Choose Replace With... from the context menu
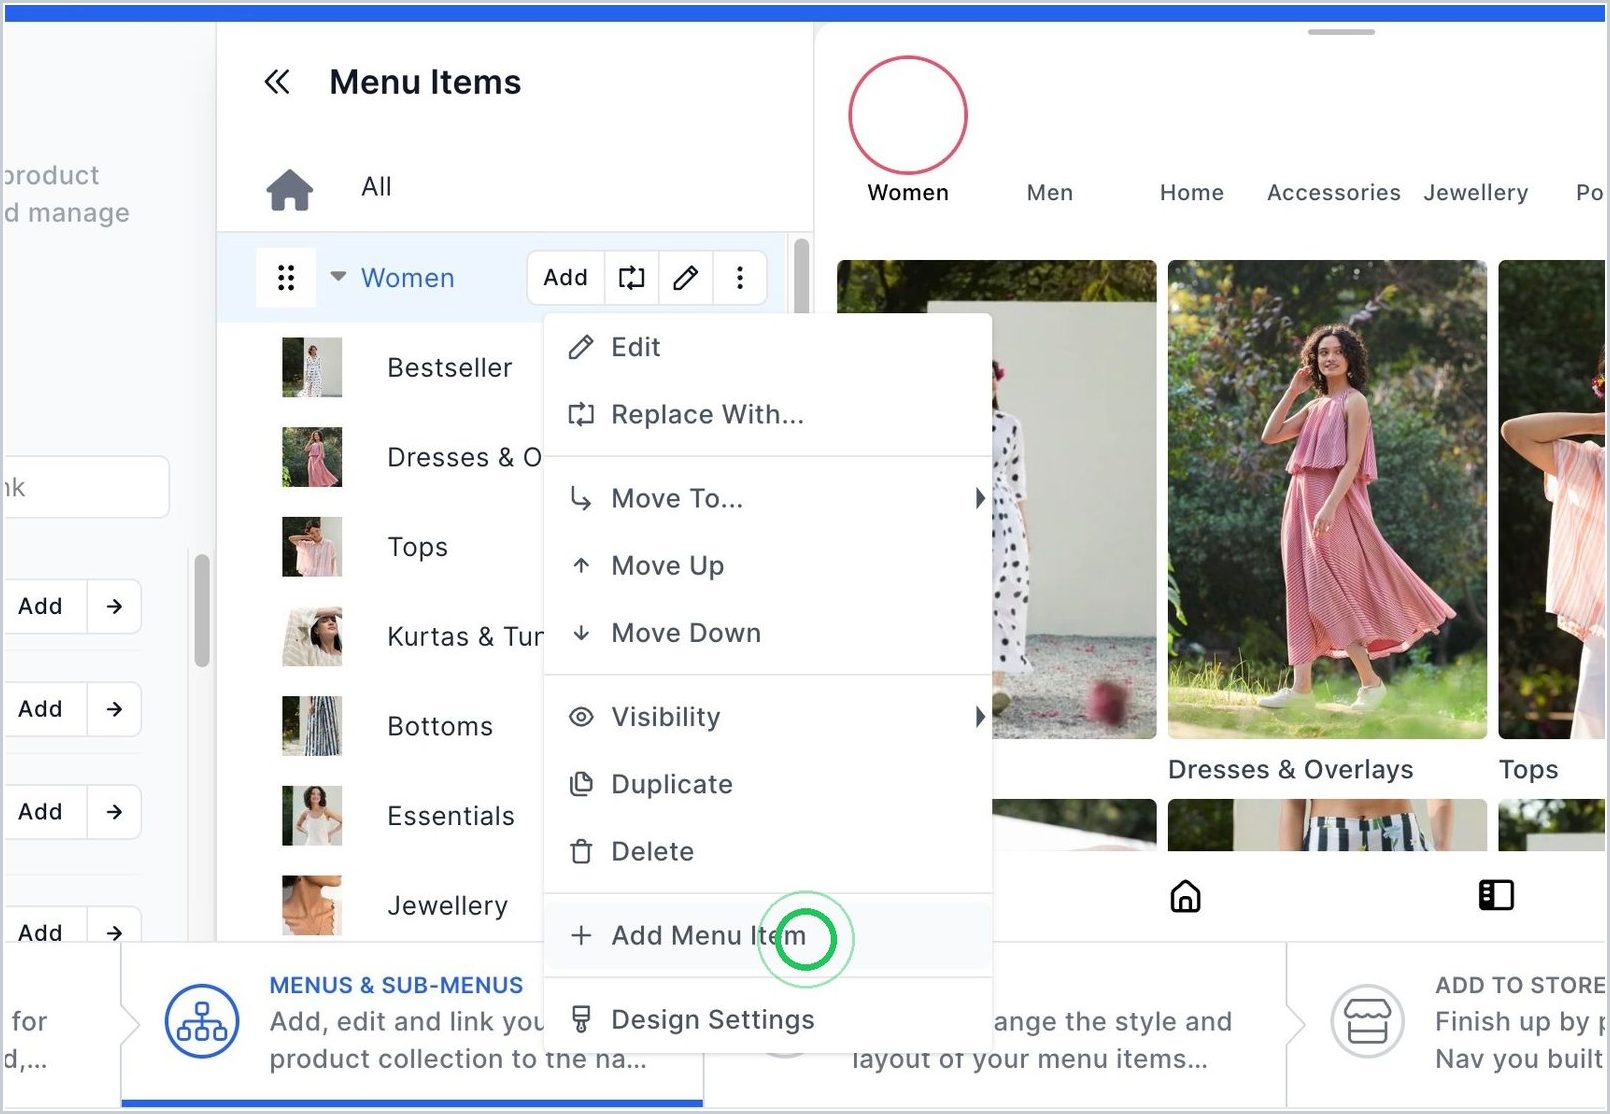 click(768, 415)
